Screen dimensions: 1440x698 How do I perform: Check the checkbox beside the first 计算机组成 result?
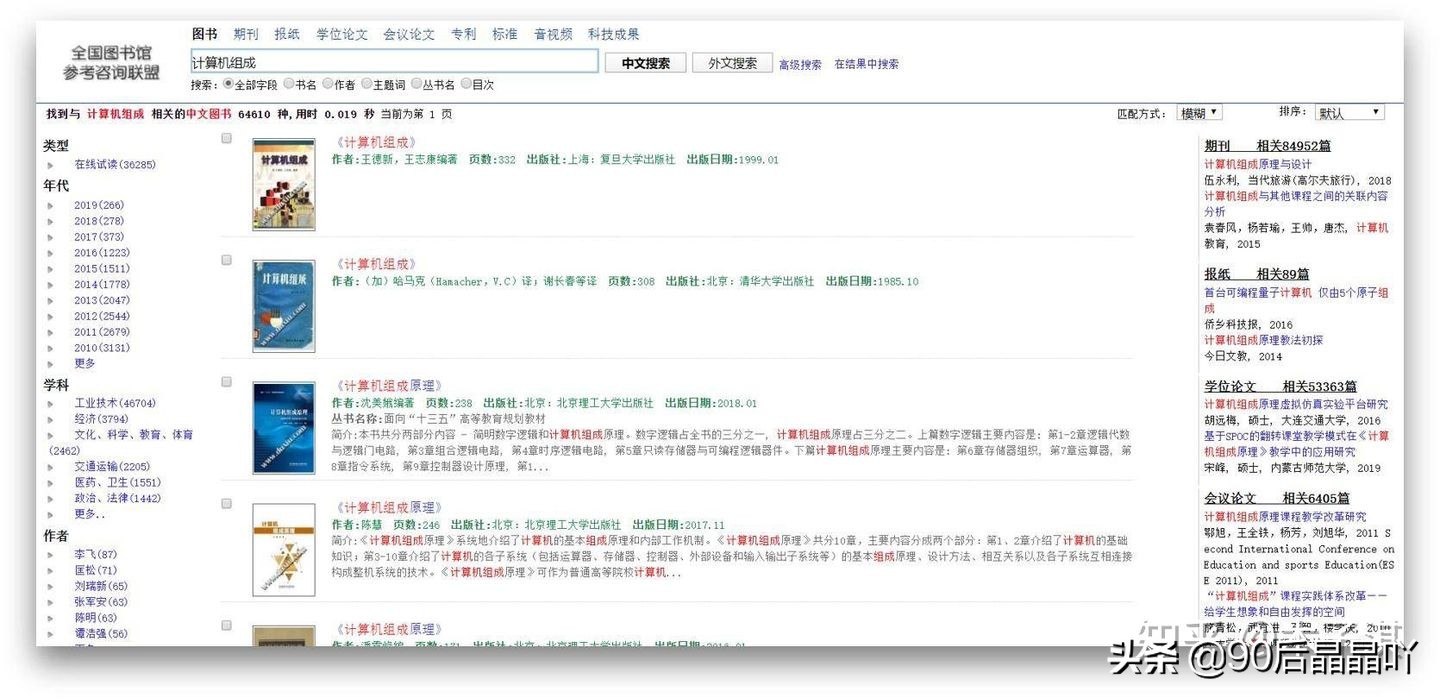coord(226,139)
